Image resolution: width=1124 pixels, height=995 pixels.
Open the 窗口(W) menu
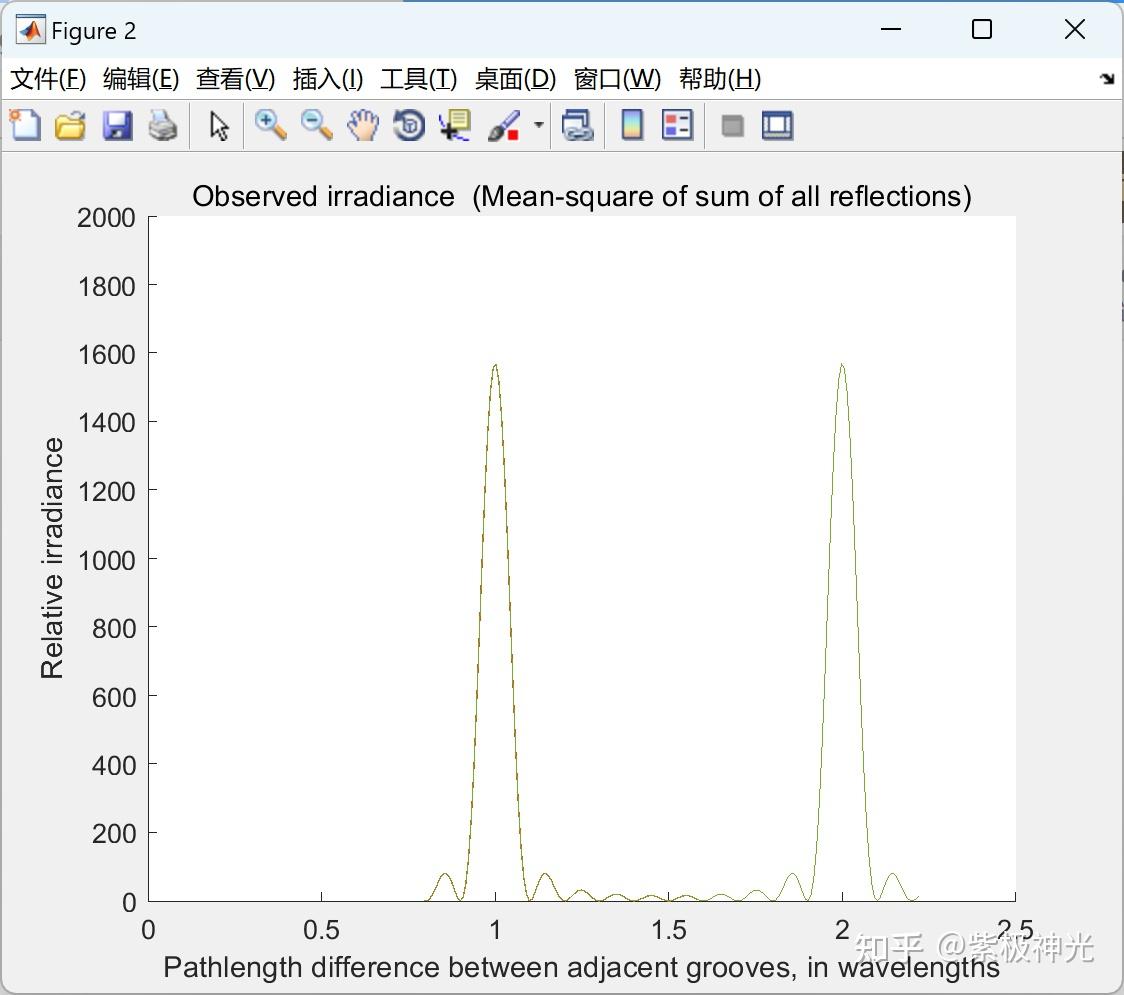click(617, 79)
